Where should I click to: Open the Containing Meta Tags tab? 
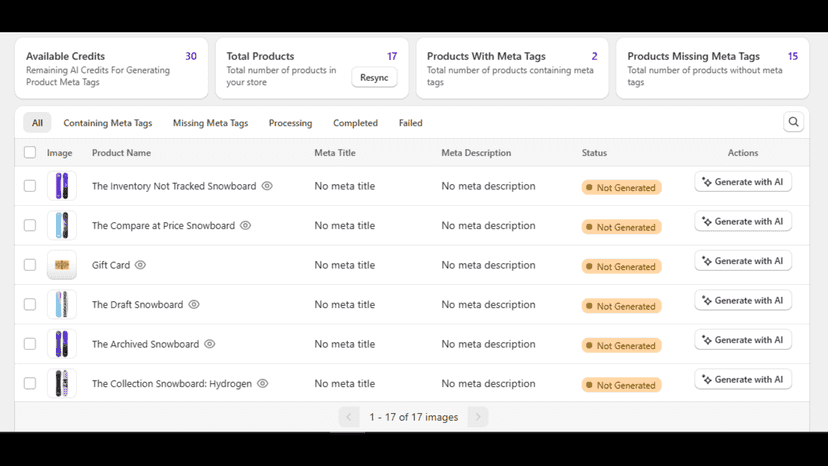108,123
